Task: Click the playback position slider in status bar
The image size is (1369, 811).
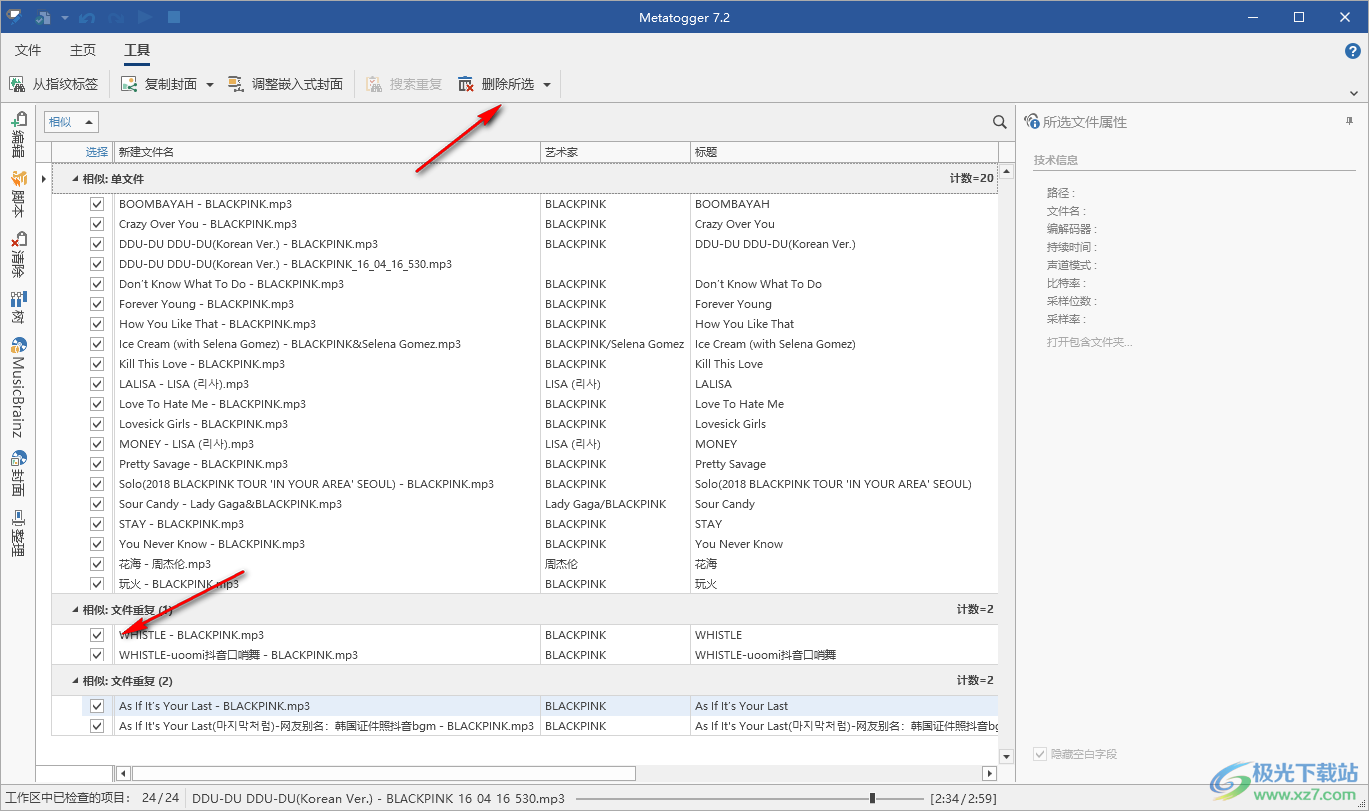Action: [873, 798]
